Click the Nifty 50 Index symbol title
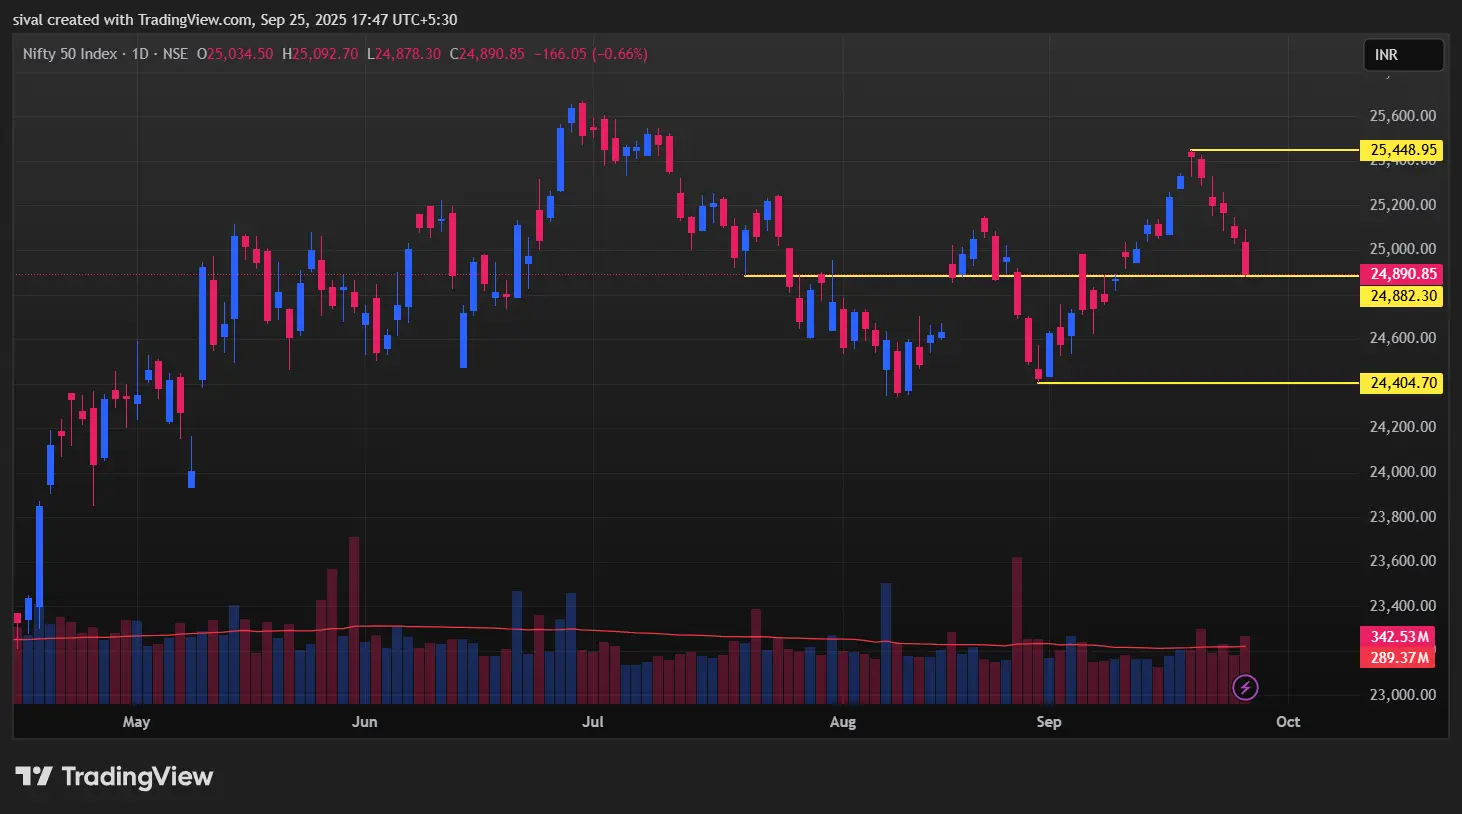This screenshot has height=814, width=1462. (x=70, y=54)
